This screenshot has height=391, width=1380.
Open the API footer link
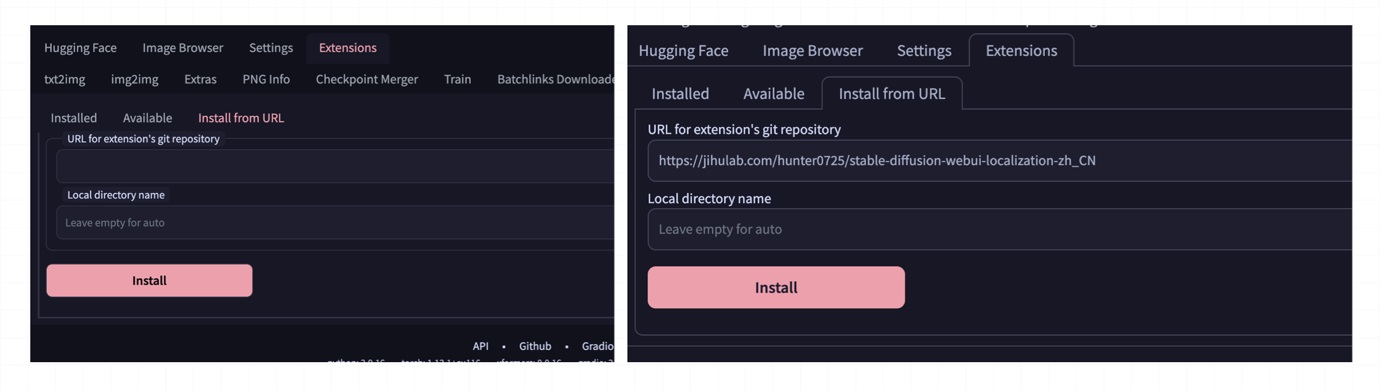point(481,346)
